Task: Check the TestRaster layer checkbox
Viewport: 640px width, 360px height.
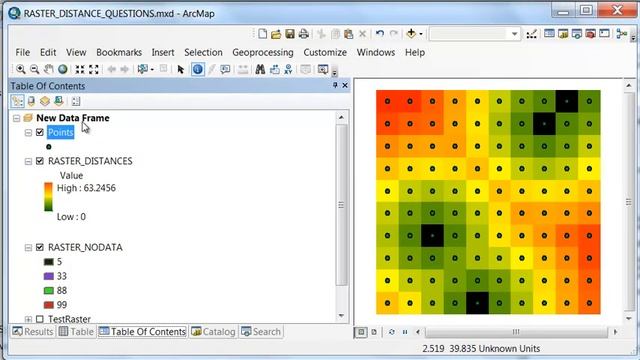Action: (40, 319)
